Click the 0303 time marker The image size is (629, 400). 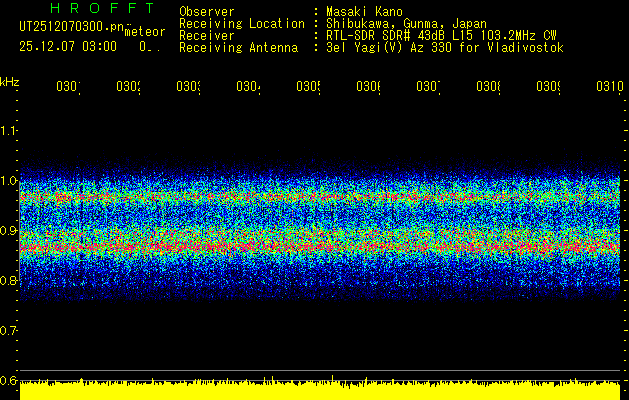point(189,87)
